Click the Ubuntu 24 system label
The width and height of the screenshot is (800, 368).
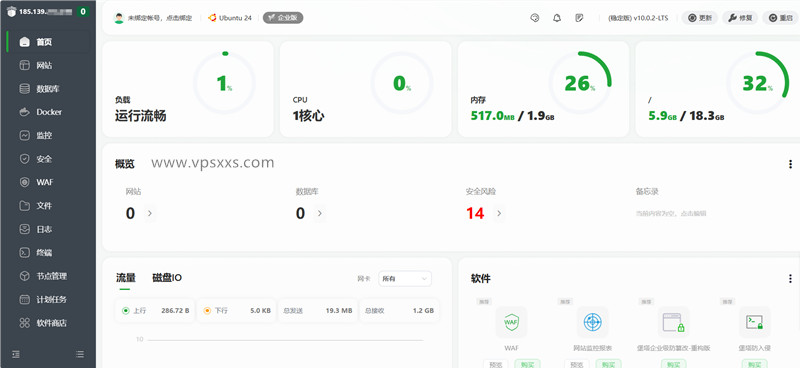(x=235, y=18)
